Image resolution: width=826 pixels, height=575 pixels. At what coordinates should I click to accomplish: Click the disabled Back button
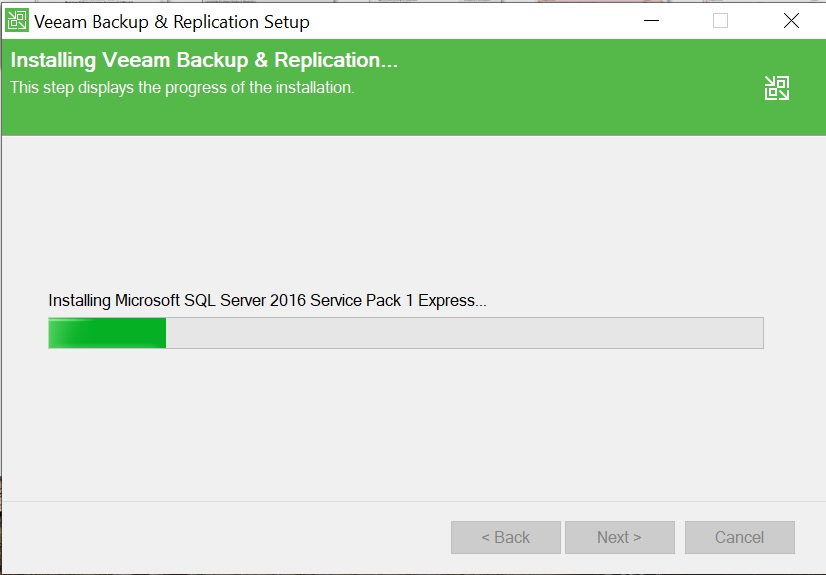pyautogui.click(x=506, y=537)
